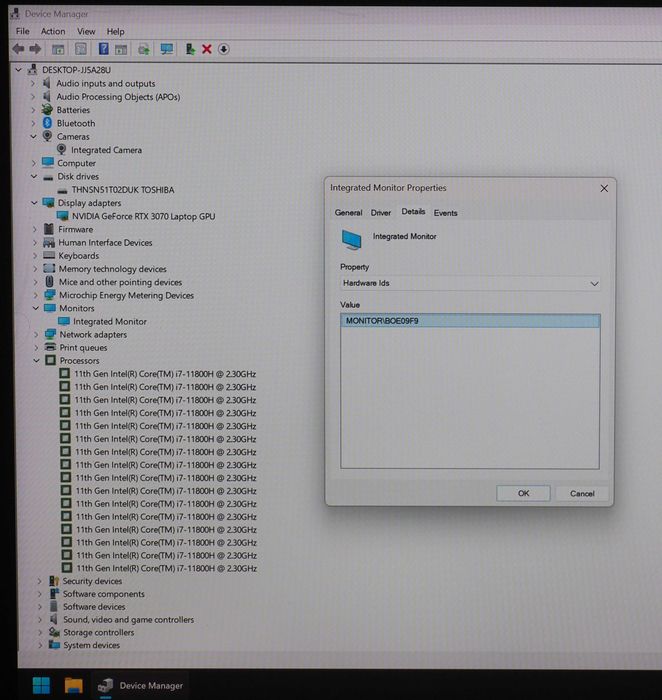662x700 pixels.
Task: Click the Disable device down-arrow icon
Action: point(224,49)
